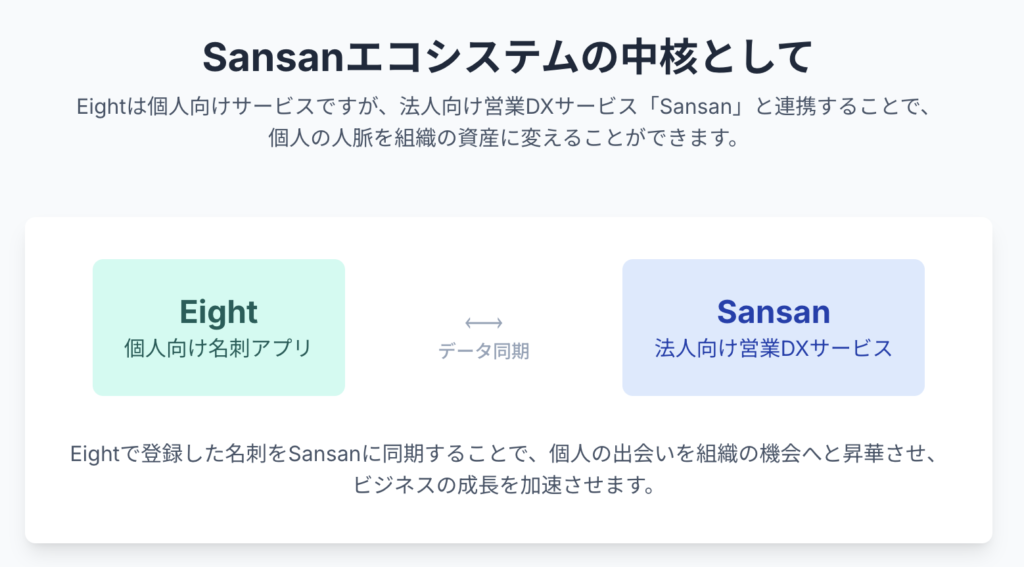The width and height of the screenshot is (1024, 567).
Task: Click the Eight title in green card
Action: click(x=219, y=312)
